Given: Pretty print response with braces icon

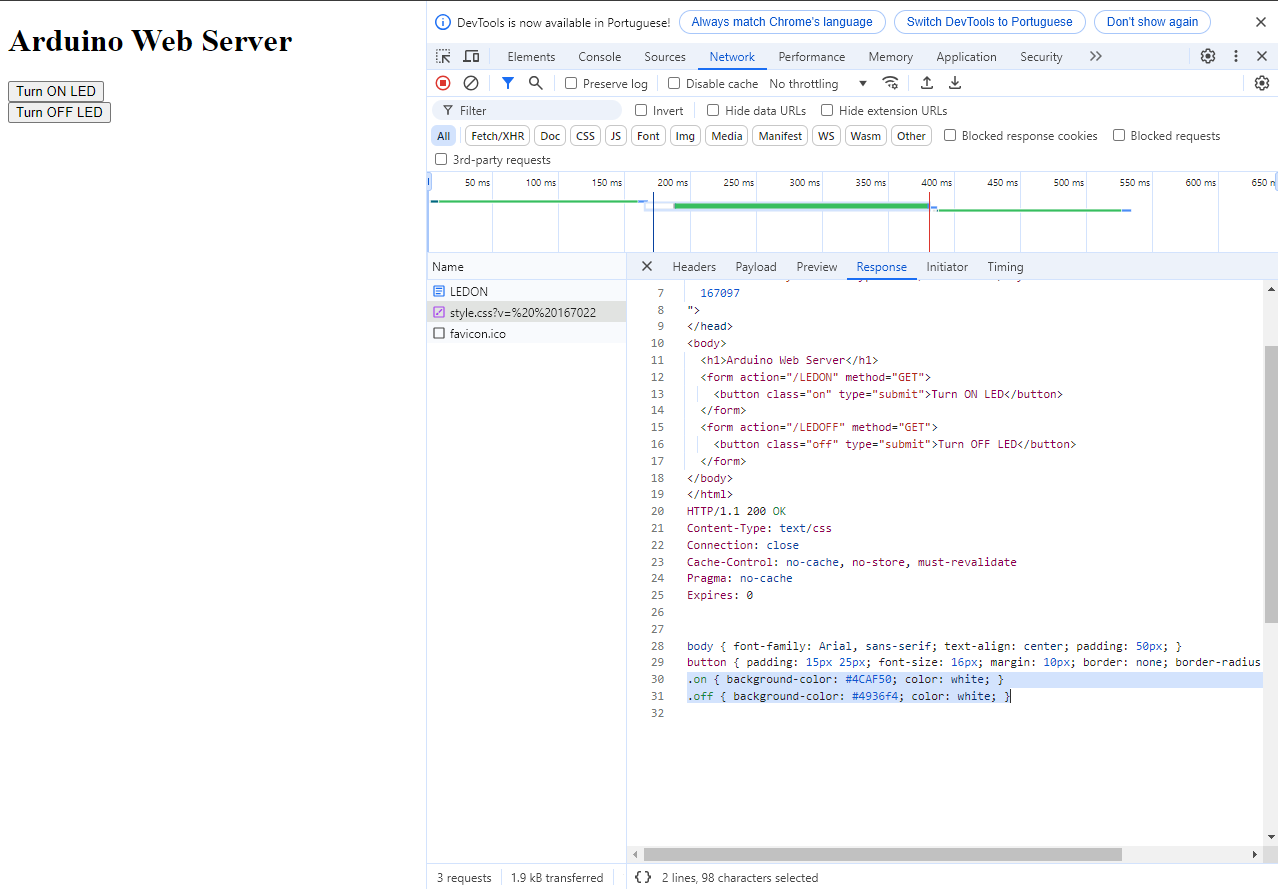Looking at the screenshot, I should coord(644,877).
